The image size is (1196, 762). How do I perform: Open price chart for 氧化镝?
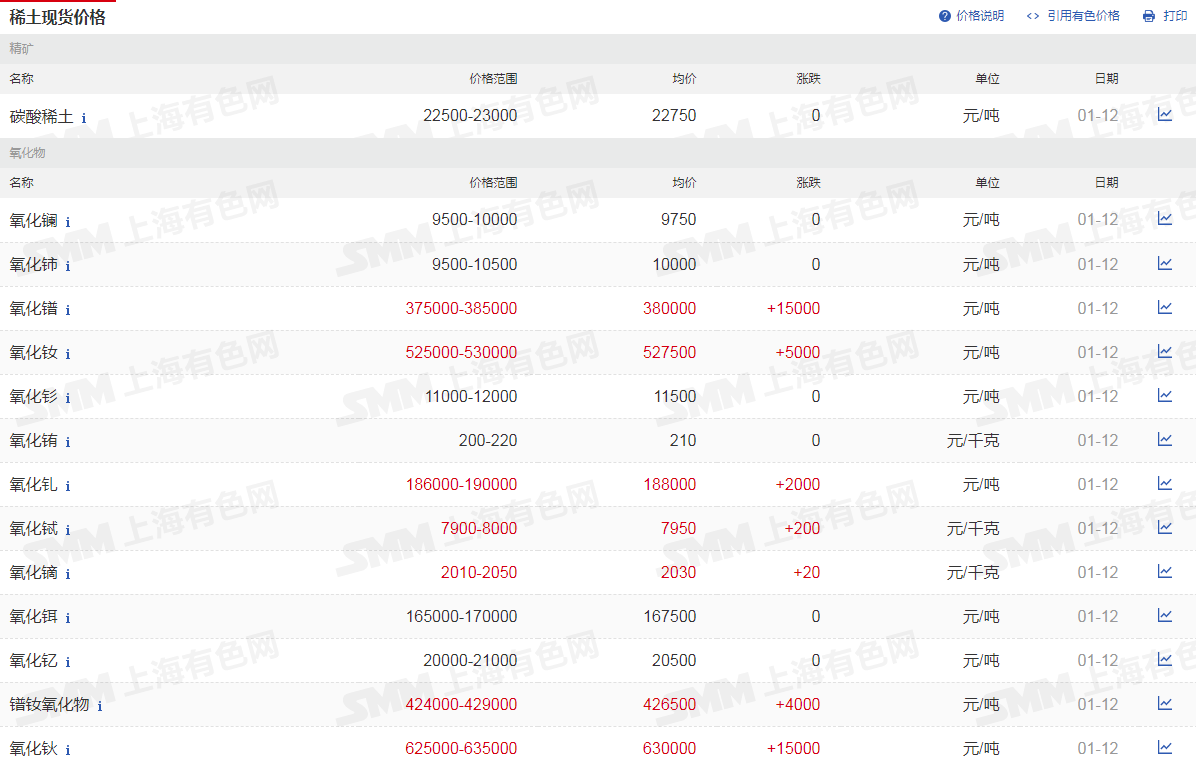[1164, 571]
